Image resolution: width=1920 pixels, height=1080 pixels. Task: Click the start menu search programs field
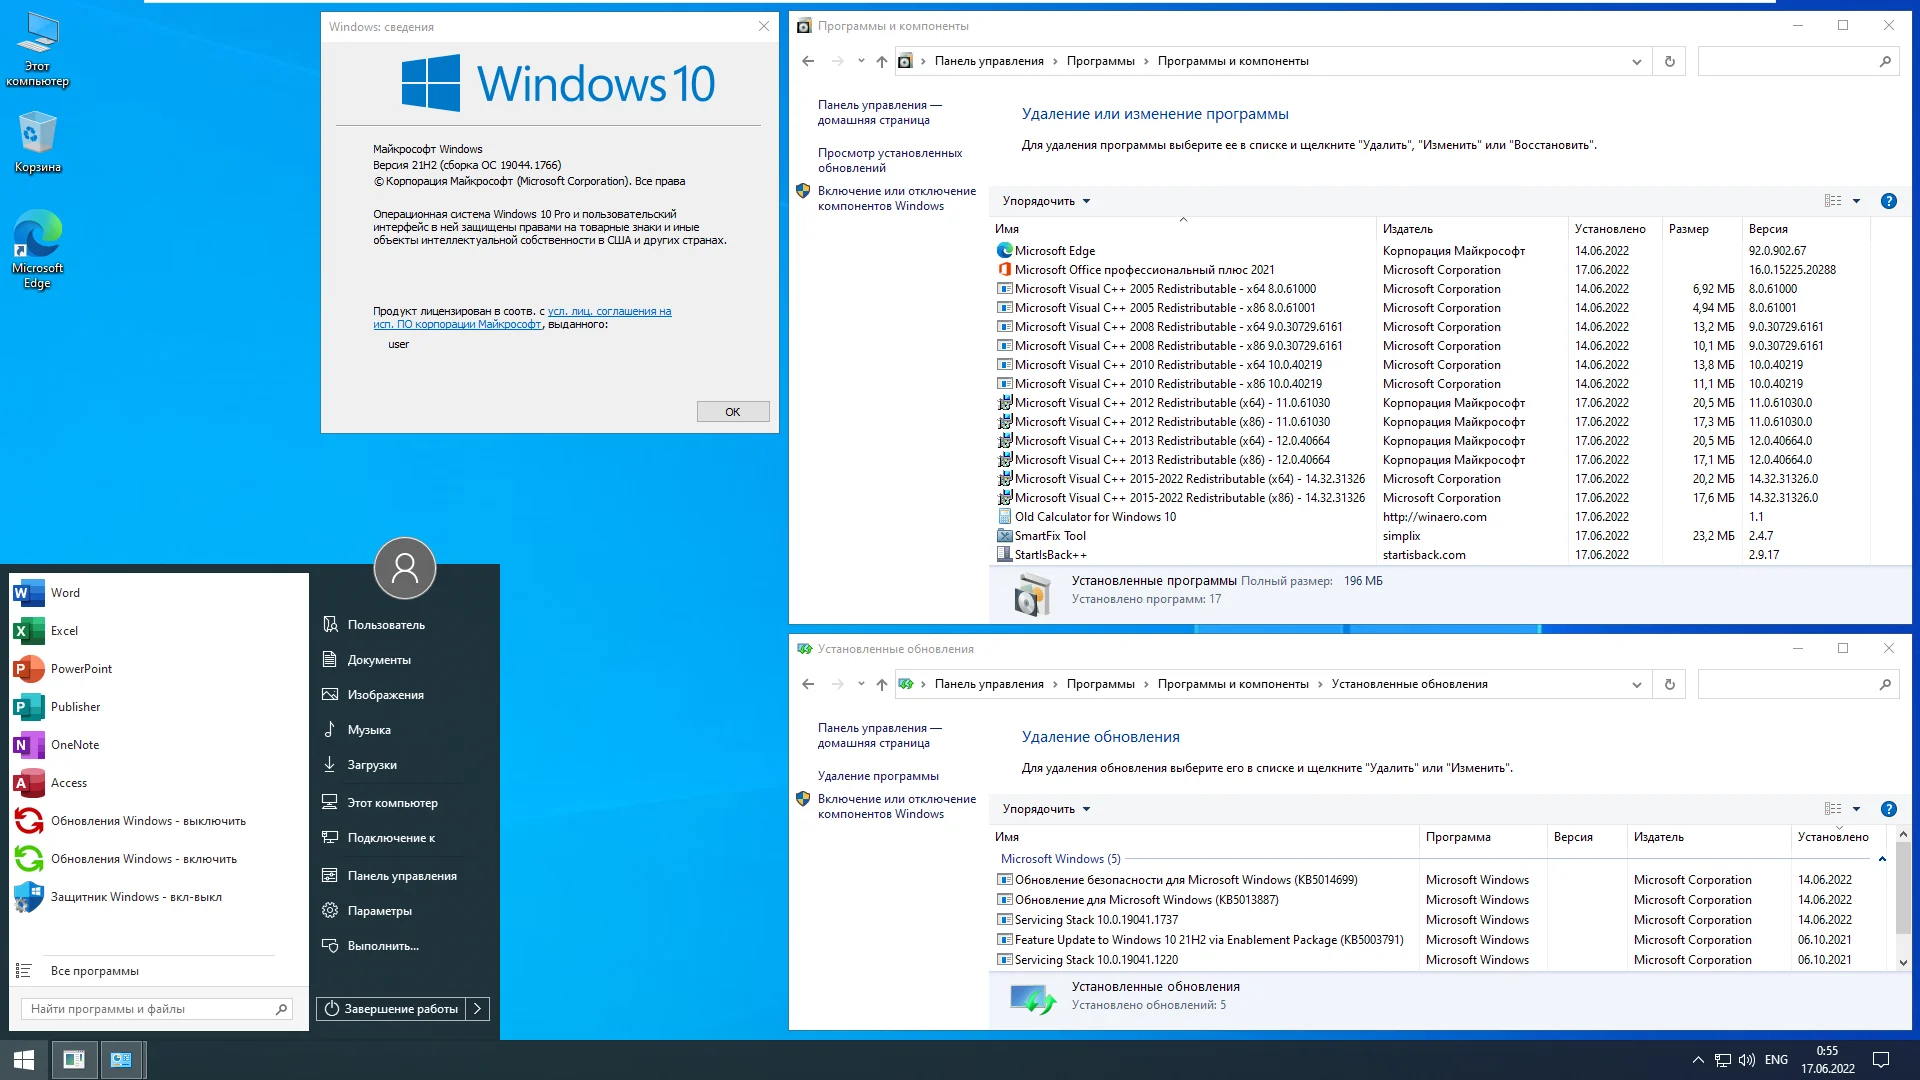coord(150,1009)
